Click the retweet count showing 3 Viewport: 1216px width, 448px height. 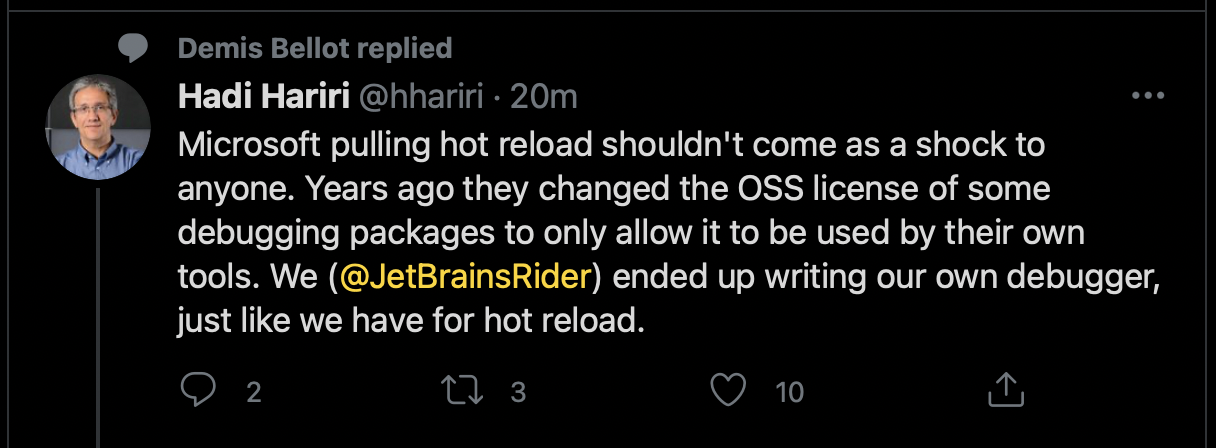tap(518, 392)
